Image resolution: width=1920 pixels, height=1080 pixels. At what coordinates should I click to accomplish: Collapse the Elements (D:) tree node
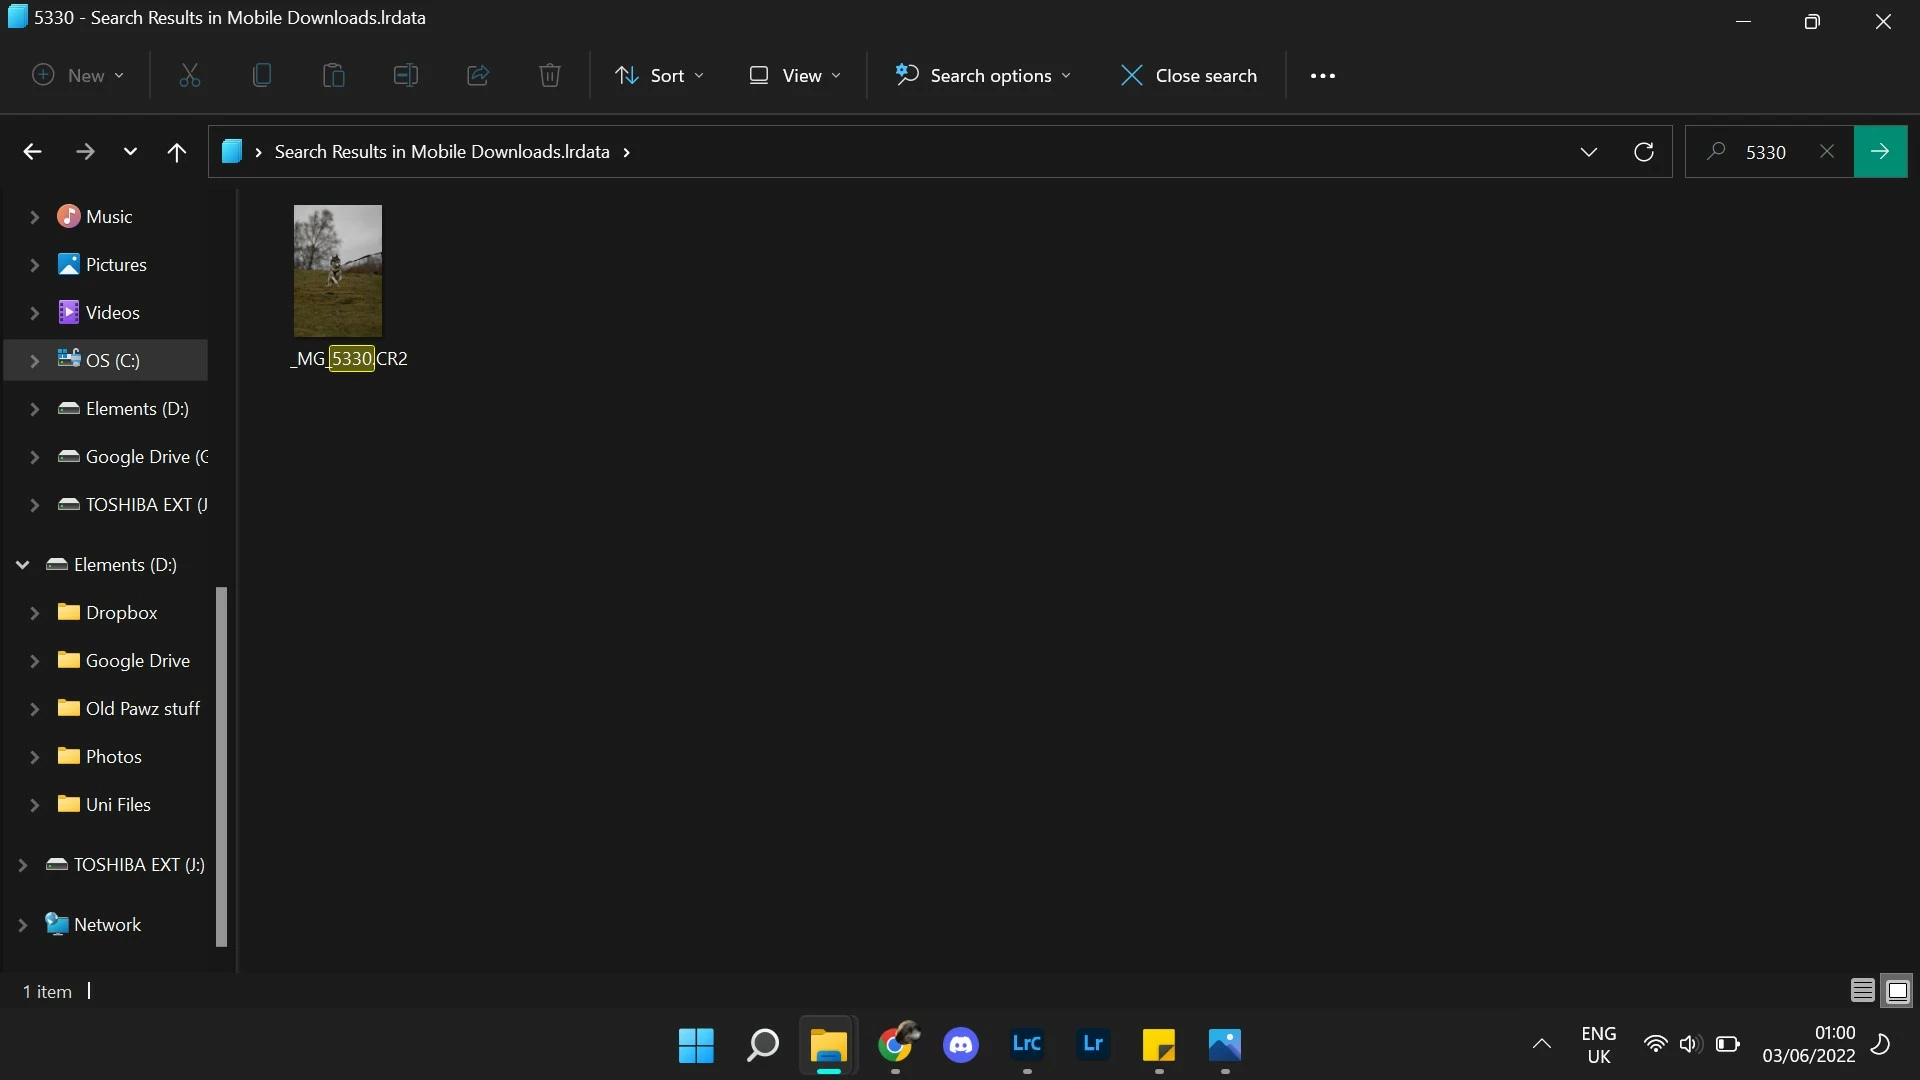pyautogui.click(x=22, y=565)
